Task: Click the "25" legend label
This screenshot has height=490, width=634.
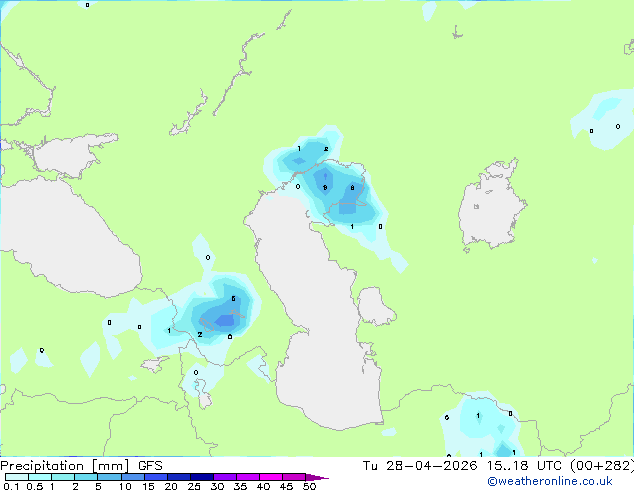Action: (x=194, y=486)
